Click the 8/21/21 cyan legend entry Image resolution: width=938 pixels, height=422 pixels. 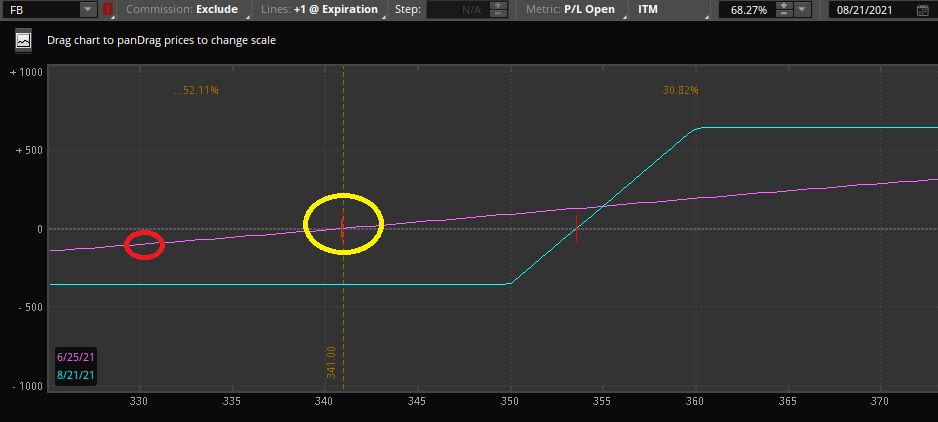pos(75,375)
